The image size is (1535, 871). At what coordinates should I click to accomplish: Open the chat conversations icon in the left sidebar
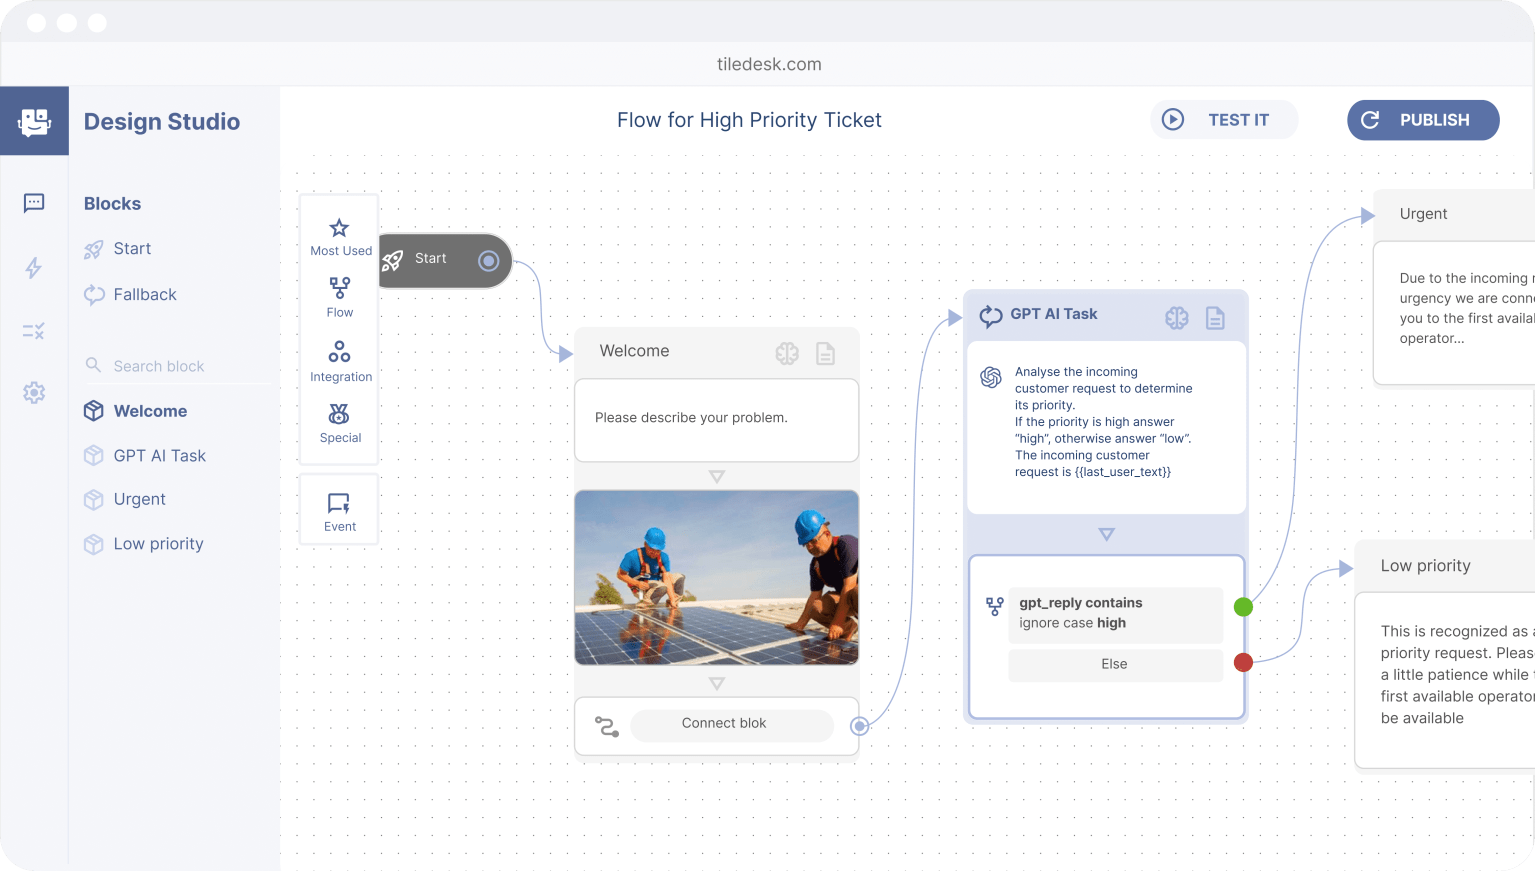(x=33, y=203)
